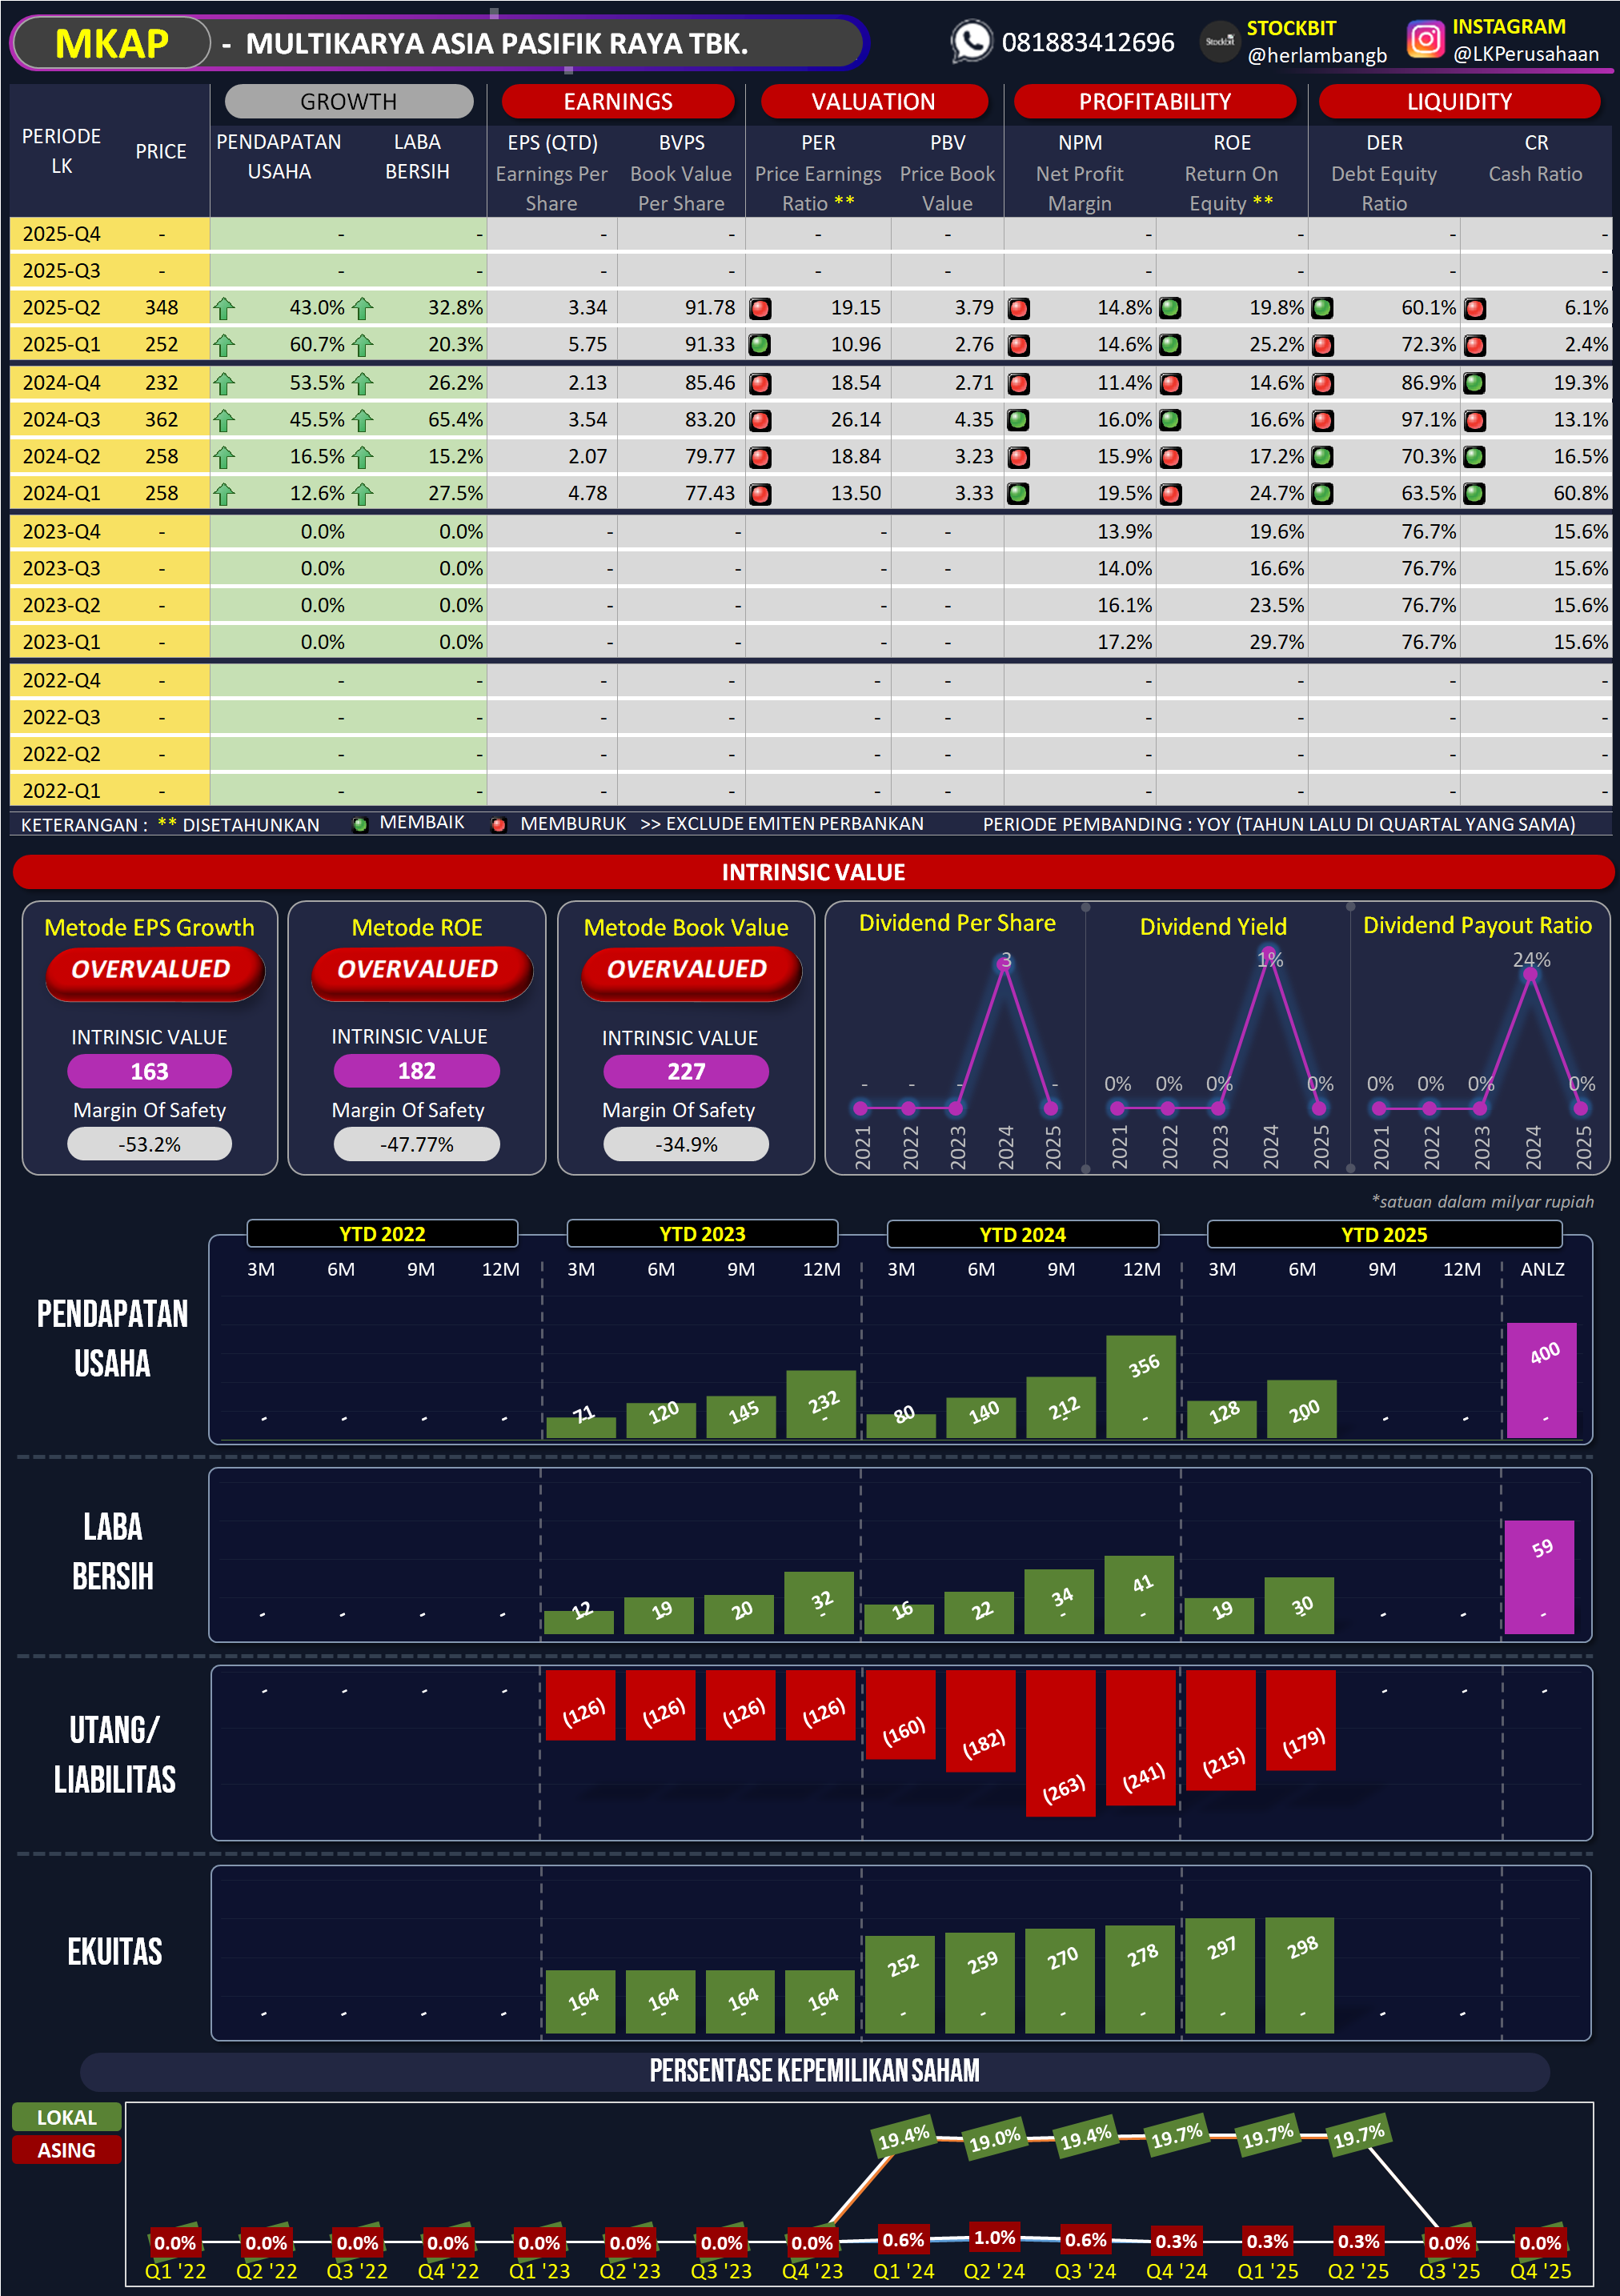Click the green NPM indicator beside 19.5%
Viewport: 1620px width, 2296px height.
[x=1018, y=493]
